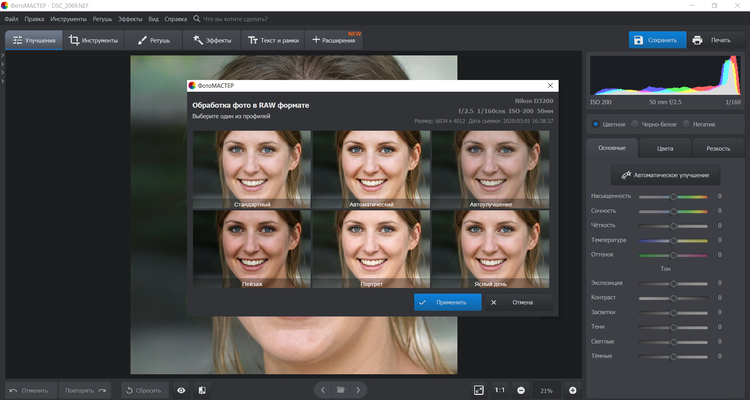This screenshot has width=750, height=400.
Task: Toggle the eye preview icon in bottom bar
Action: click(x=181, y=389)
